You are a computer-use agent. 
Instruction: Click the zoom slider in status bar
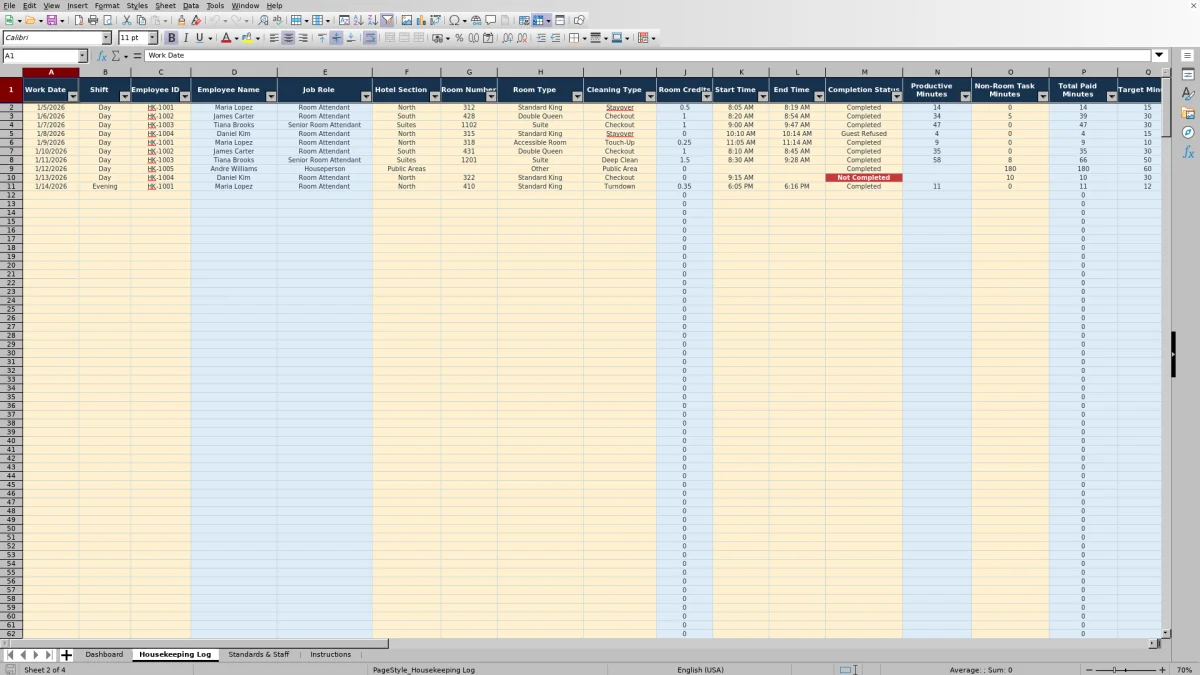pyautogui.click(x=1126, y=669)
